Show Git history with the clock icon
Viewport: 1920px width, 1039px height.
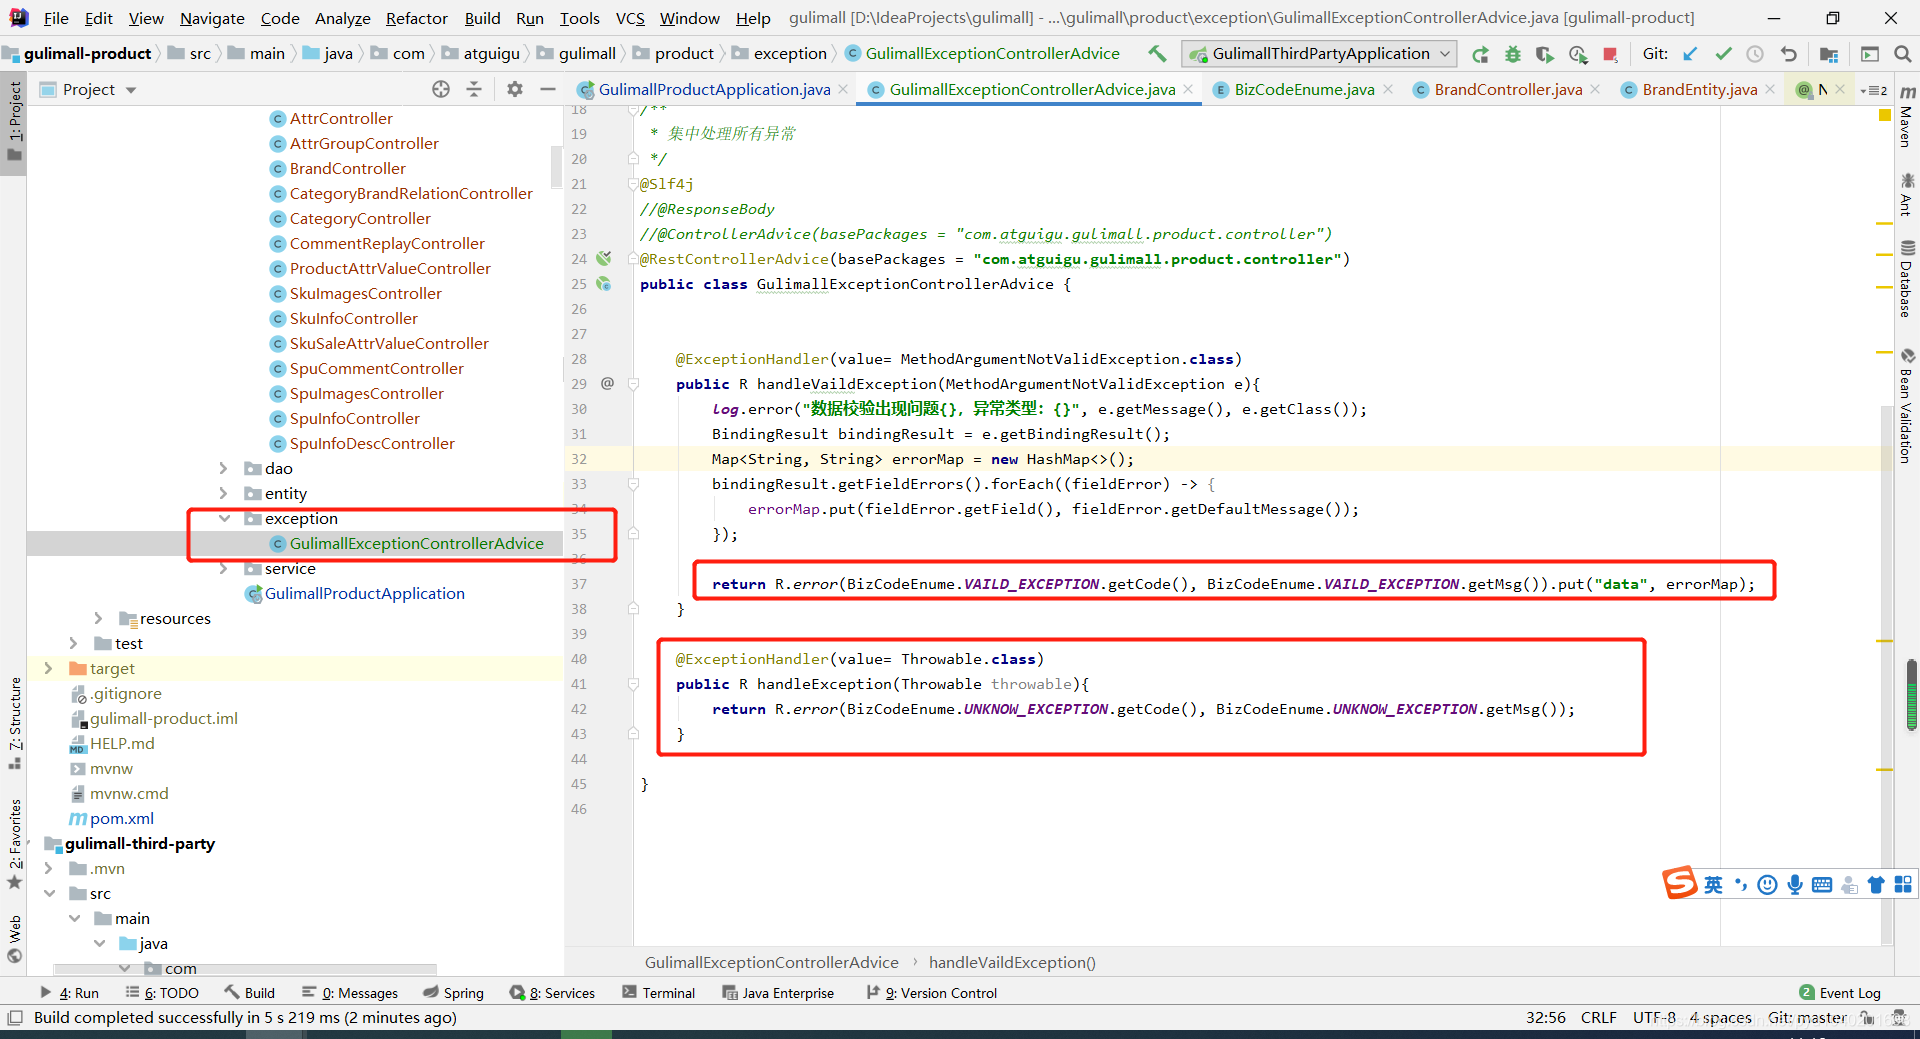point(1755,54)
